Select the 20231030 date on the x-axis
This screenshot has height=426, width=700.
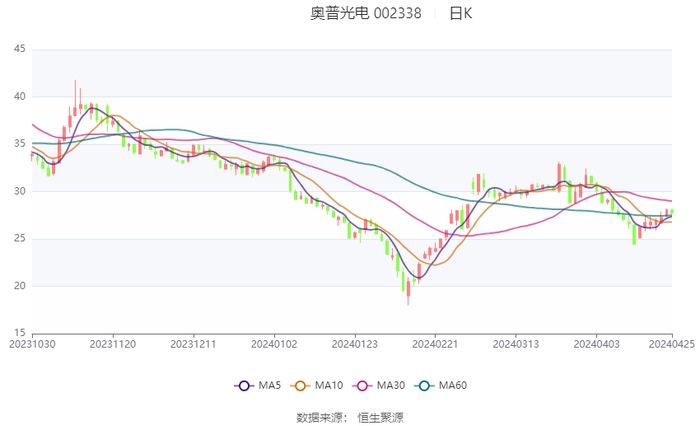tap(32, 343)
